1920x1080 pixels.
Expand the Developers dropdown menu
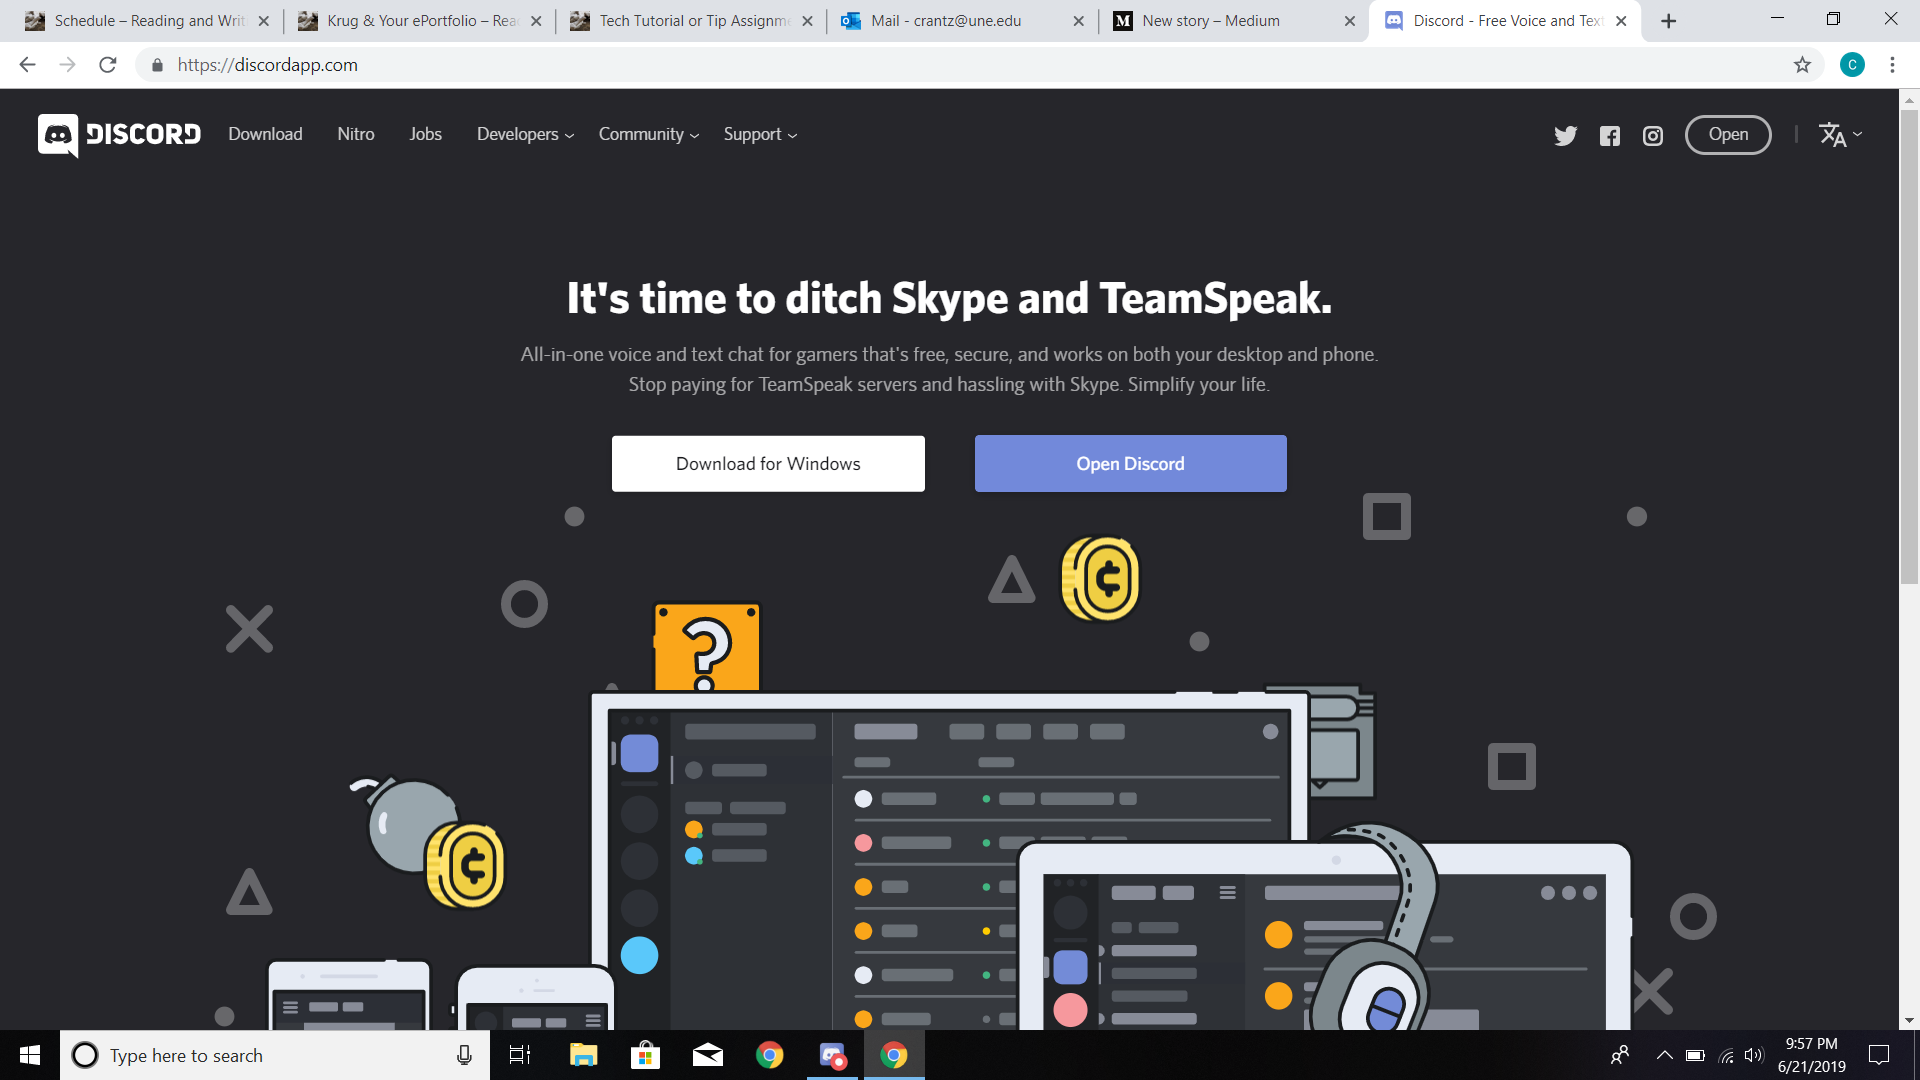tap(524, 133)
